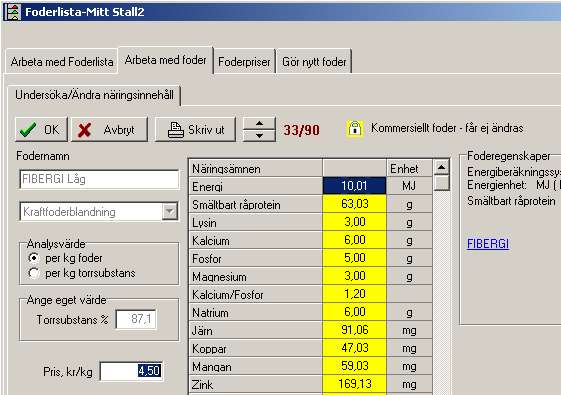Image resolution: width=561 pixels, height=395 pixels.
Task: Click the Järn value 91,06
Action: [354, 330]
